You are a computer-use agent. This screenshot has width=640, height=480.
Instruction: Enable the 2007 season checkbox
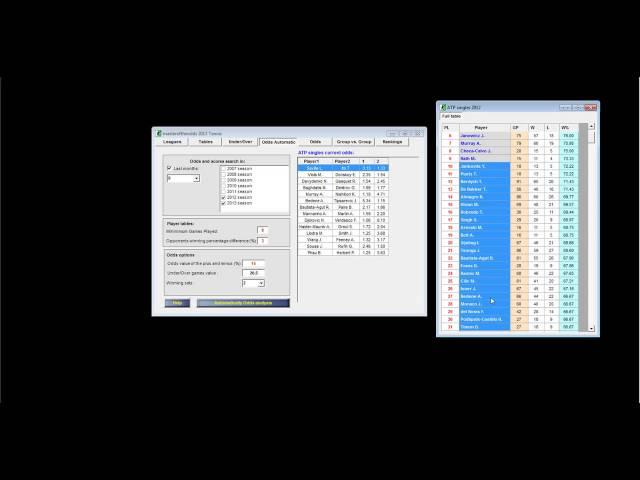click(x=223, y=169)
